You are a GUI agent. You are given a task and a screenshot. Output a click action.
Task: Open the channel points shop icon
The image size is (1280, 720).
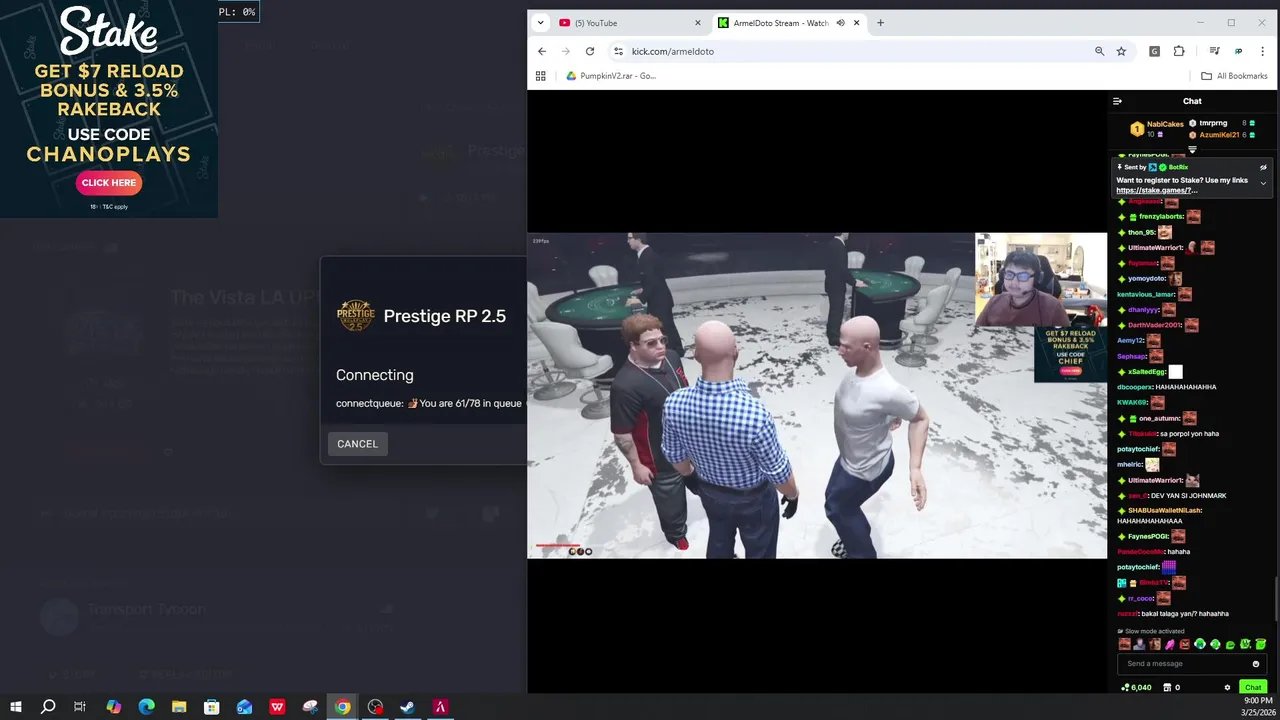[1167, 688]
